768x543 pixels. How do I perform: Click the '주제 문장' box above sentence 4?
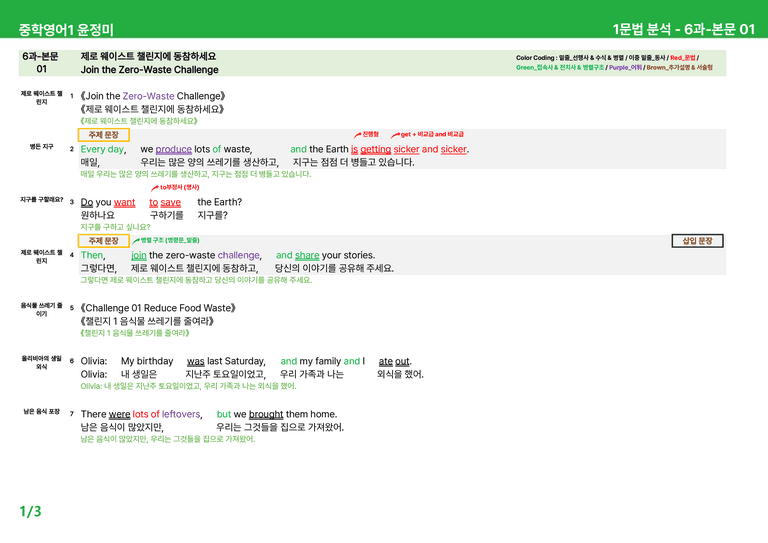(103, 241)
